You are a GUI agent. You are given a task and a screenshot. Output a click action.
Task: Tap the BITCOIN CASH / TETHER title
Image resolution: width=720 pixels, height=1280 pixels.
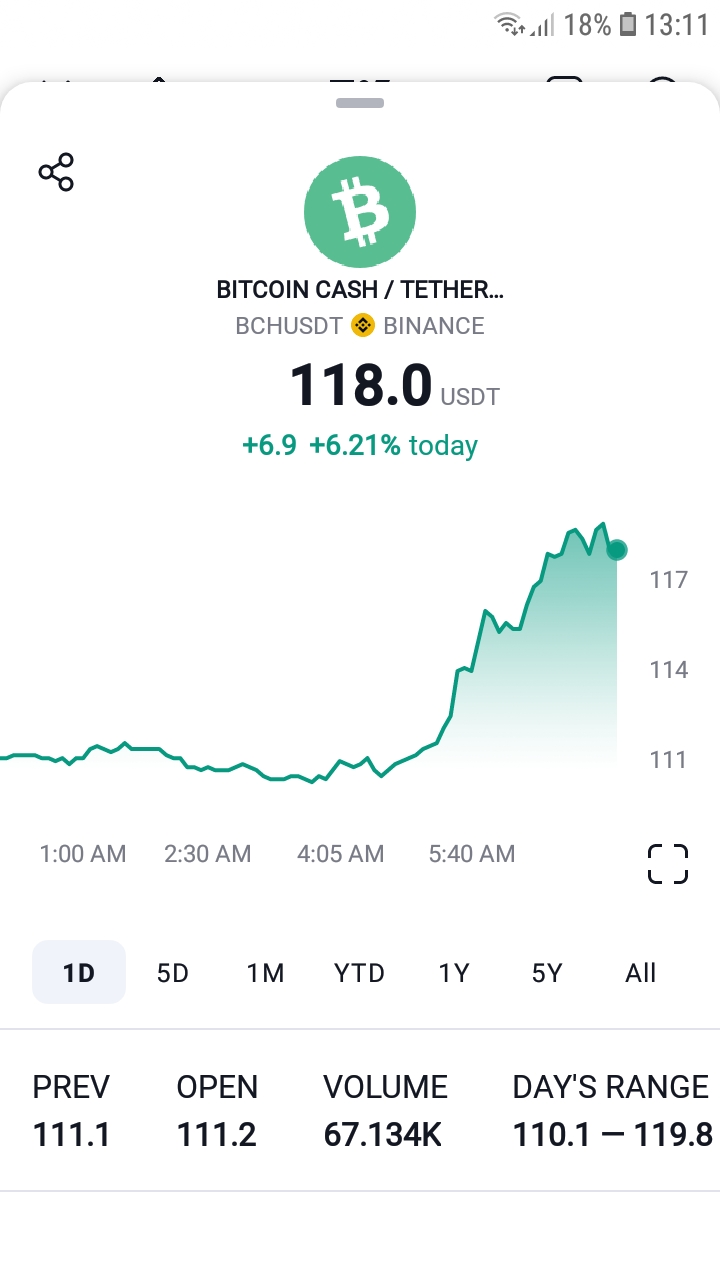[360, 290]
